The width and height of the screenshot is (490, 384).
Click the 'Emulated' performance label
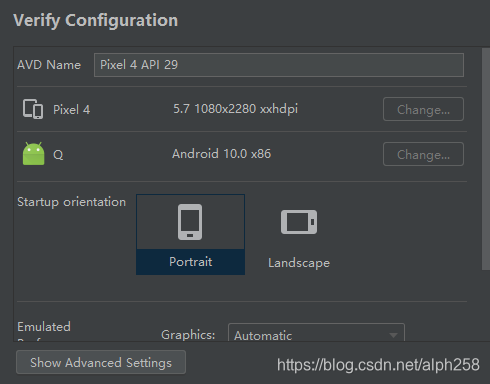(44, 327)
